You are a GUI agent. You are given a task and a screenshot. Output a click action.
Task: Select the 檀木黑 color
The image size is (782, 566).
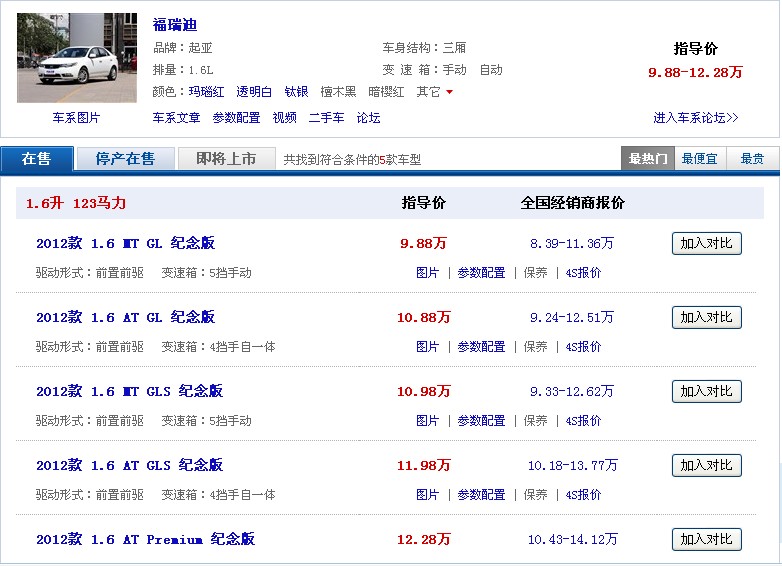coord(338,92)
